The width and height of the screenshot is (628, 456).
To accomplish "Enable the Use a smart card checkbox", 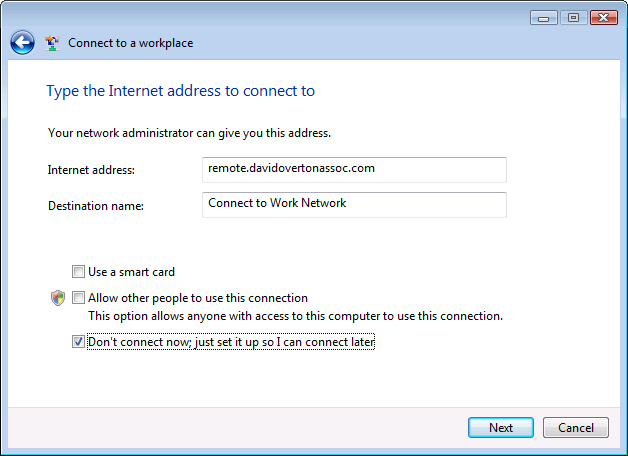I will click(78, 271).
